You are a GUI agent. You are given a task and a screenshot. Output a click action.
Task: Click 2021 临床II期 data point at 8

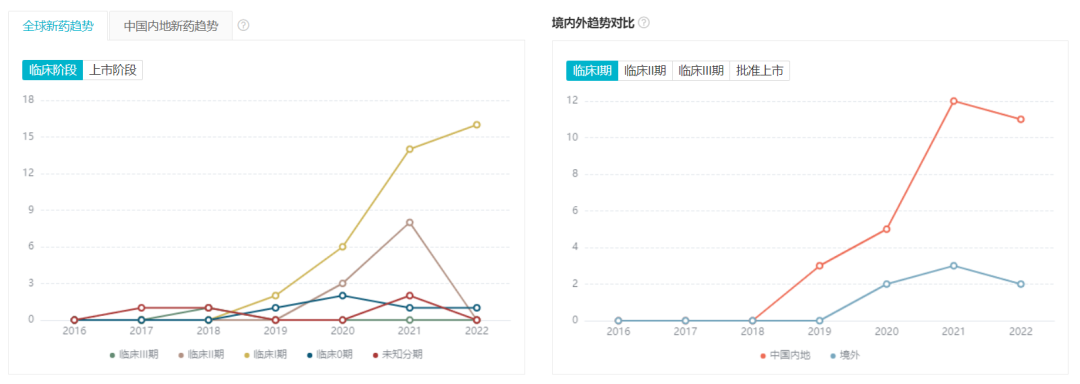(x=410, y=222)
